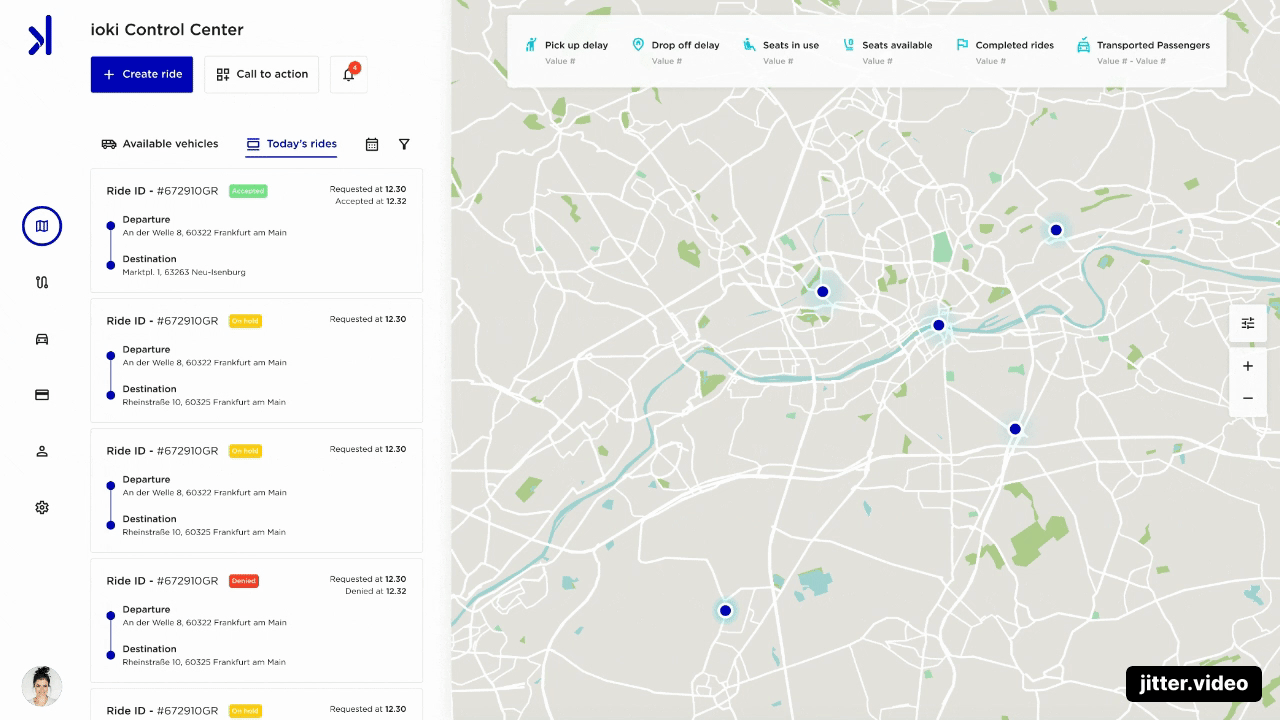1280x720 pixels.
Task: Click the Call to action button
Action: 262,74
